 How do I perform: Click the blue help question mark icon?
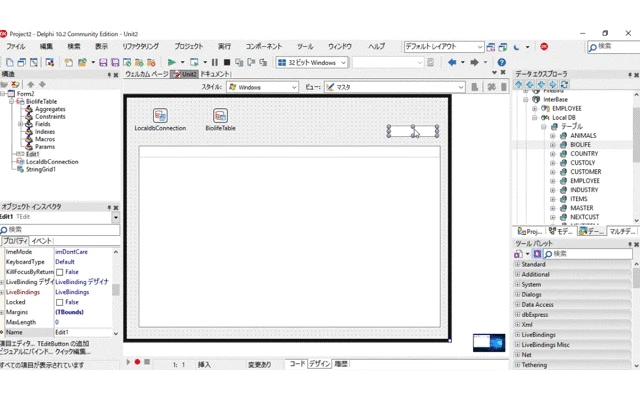[x=502, y=62]
